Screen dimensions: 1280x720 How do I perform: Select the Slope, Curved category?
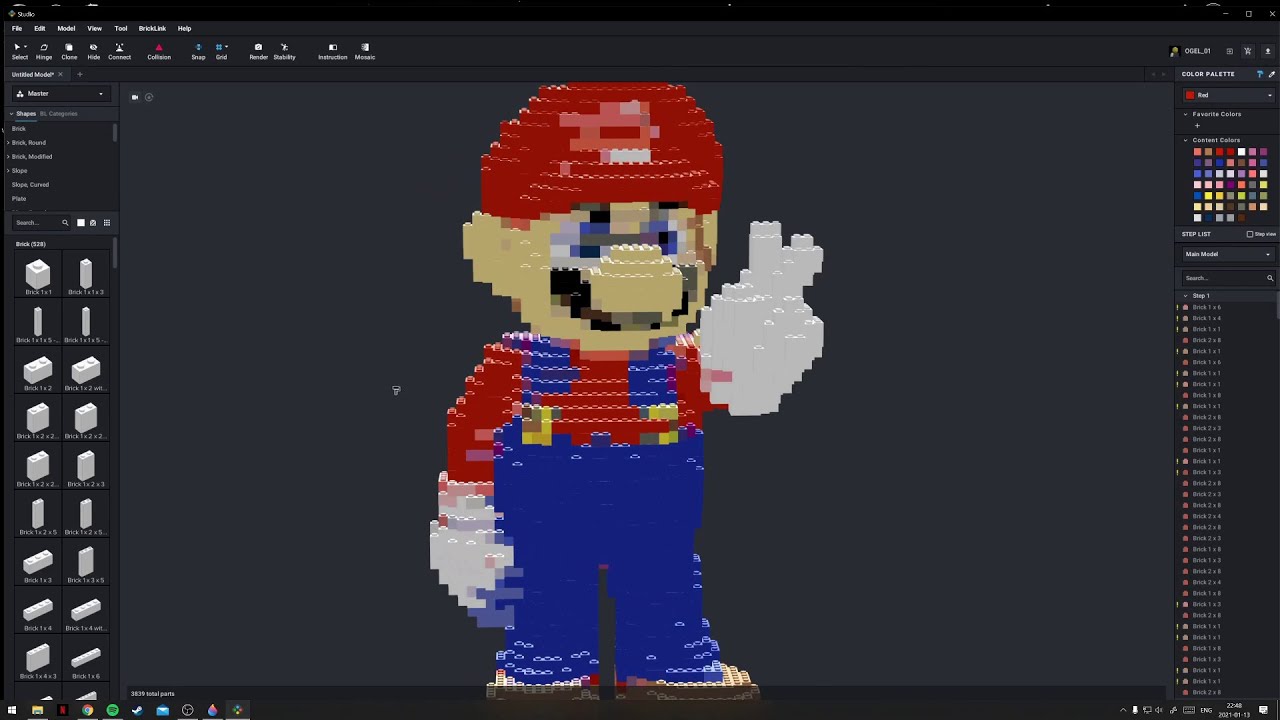click(x=30, y=185)
